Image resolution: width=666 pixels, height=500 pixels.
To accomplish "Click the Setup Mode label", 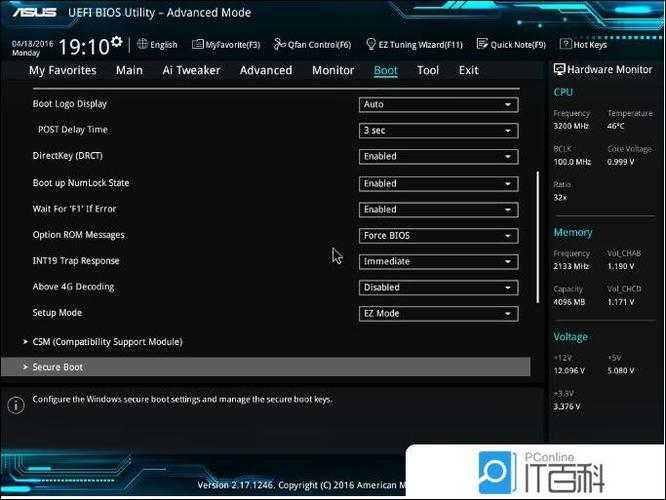I will click(x=57, y=313).
